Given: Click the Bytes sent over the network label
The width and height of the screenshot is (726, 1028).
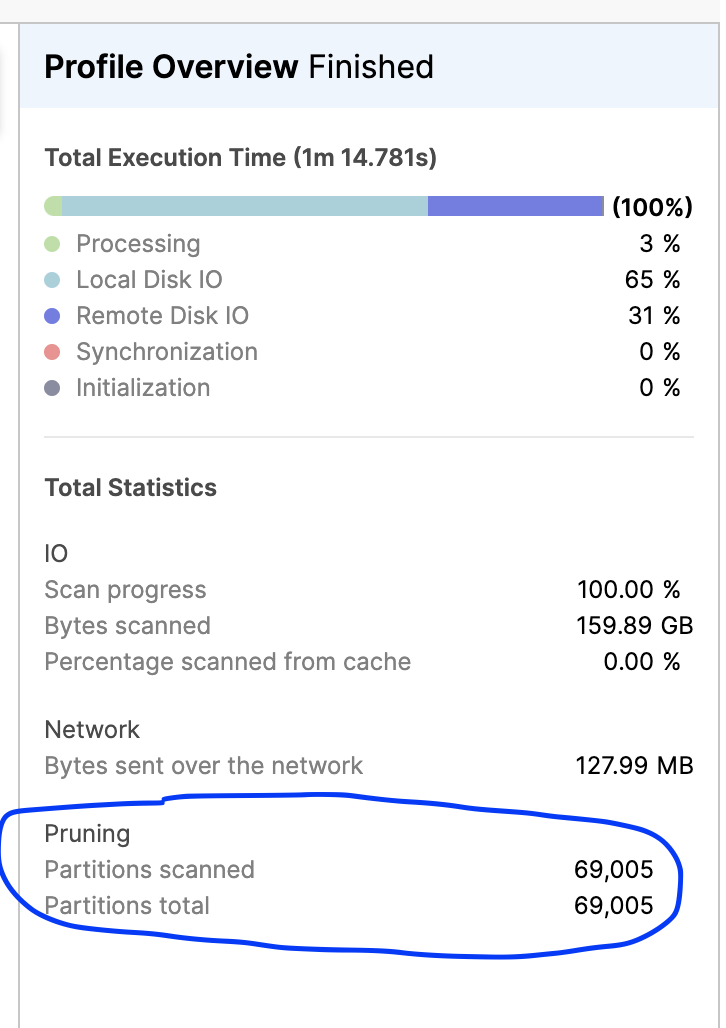Looking at the screenshot, I should pyautogui.click(x=203, y=766).
